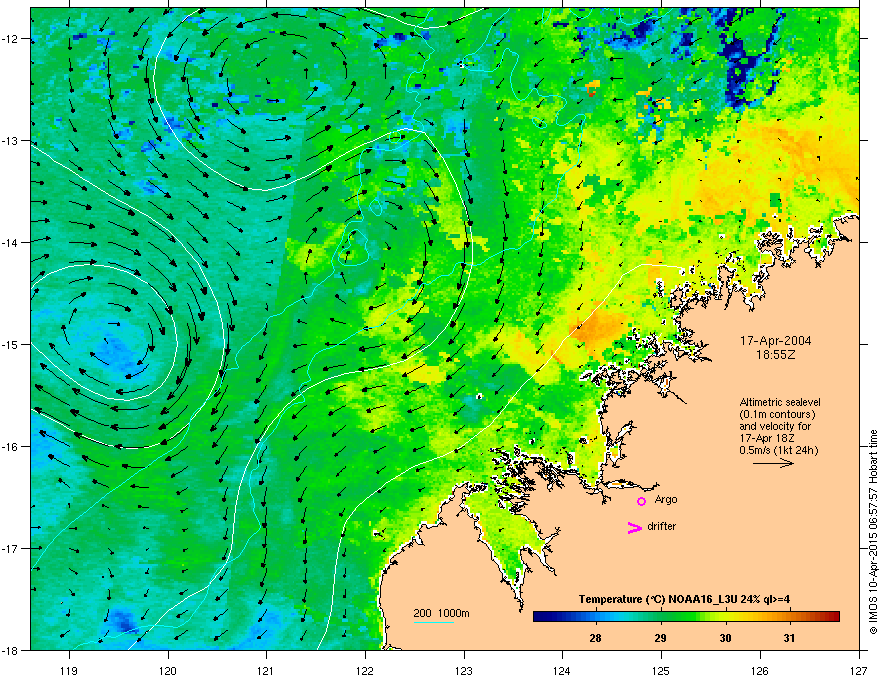This screenshot has height=680, width=880.
Task: Click the '122' longitude axis label
Action: tap(365, 671)
